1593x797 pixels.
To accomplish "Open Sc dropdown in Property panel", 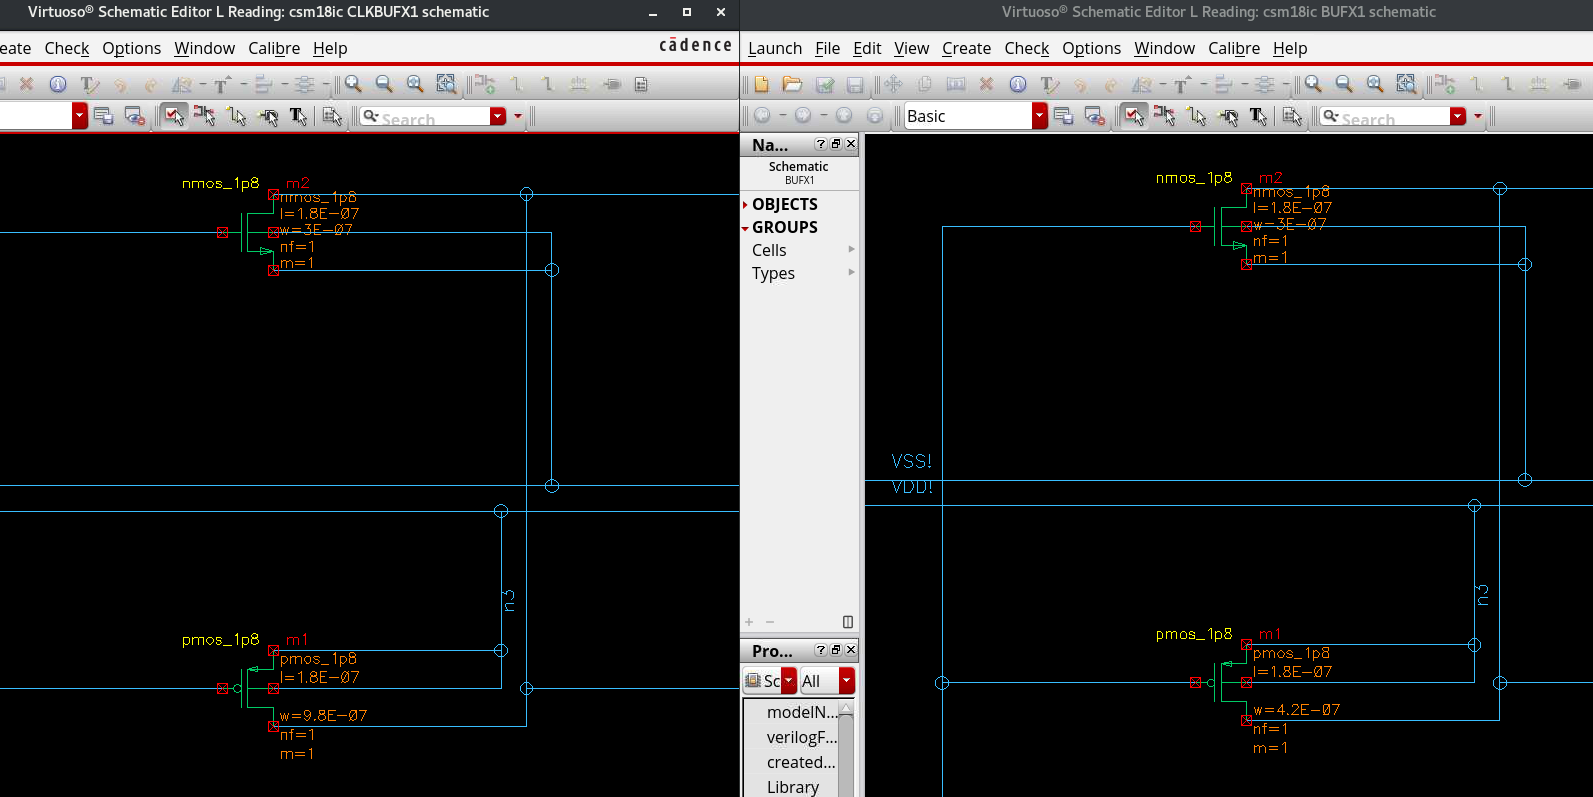I will pos(789,681).
